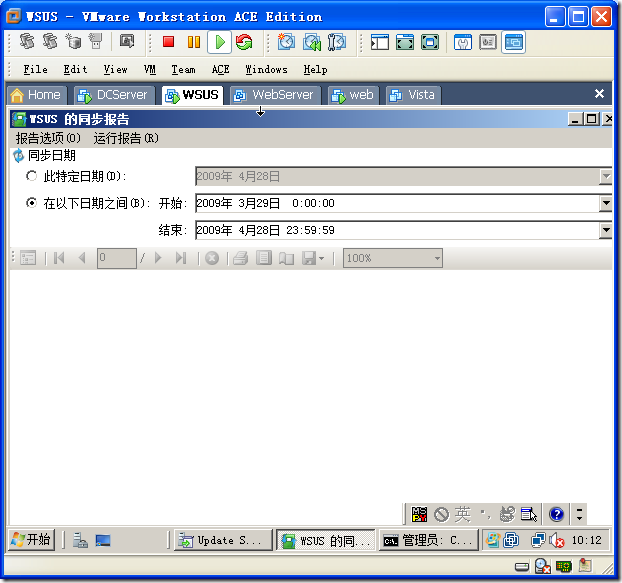Switch to the DCServer tab

(114, 95)
